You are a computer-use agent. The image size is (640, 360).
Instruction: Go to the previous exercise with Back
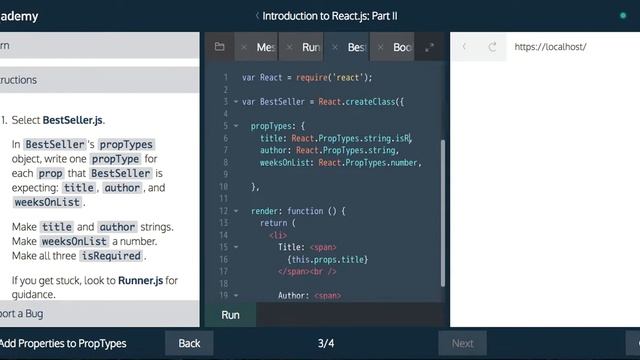(x=189, y=343)
